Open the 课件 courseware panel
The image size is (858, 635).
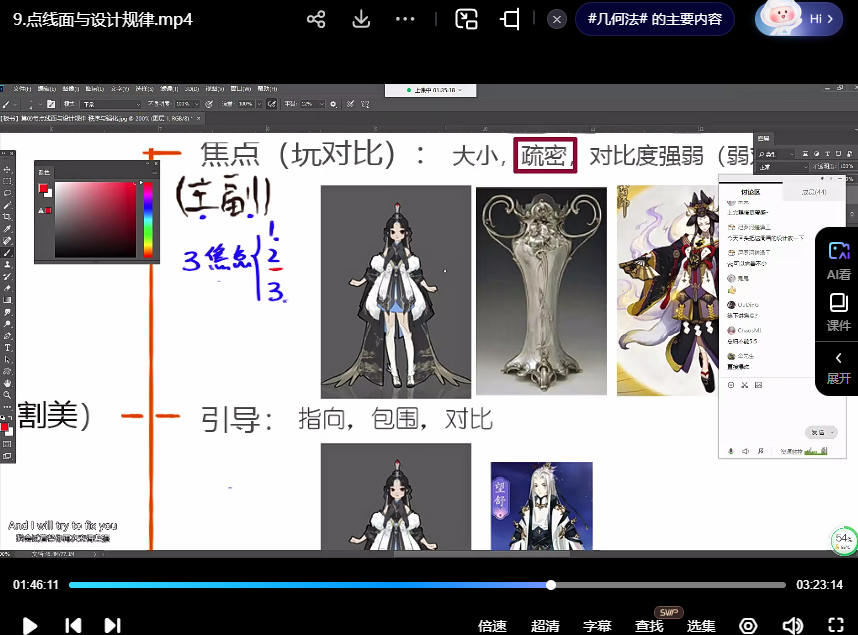(838, 311)
